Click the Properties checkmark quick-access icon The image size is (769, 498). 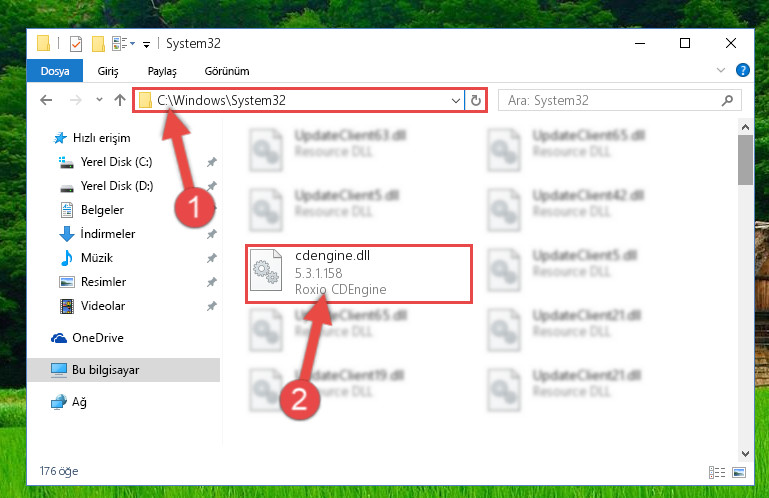pos(76,44)
